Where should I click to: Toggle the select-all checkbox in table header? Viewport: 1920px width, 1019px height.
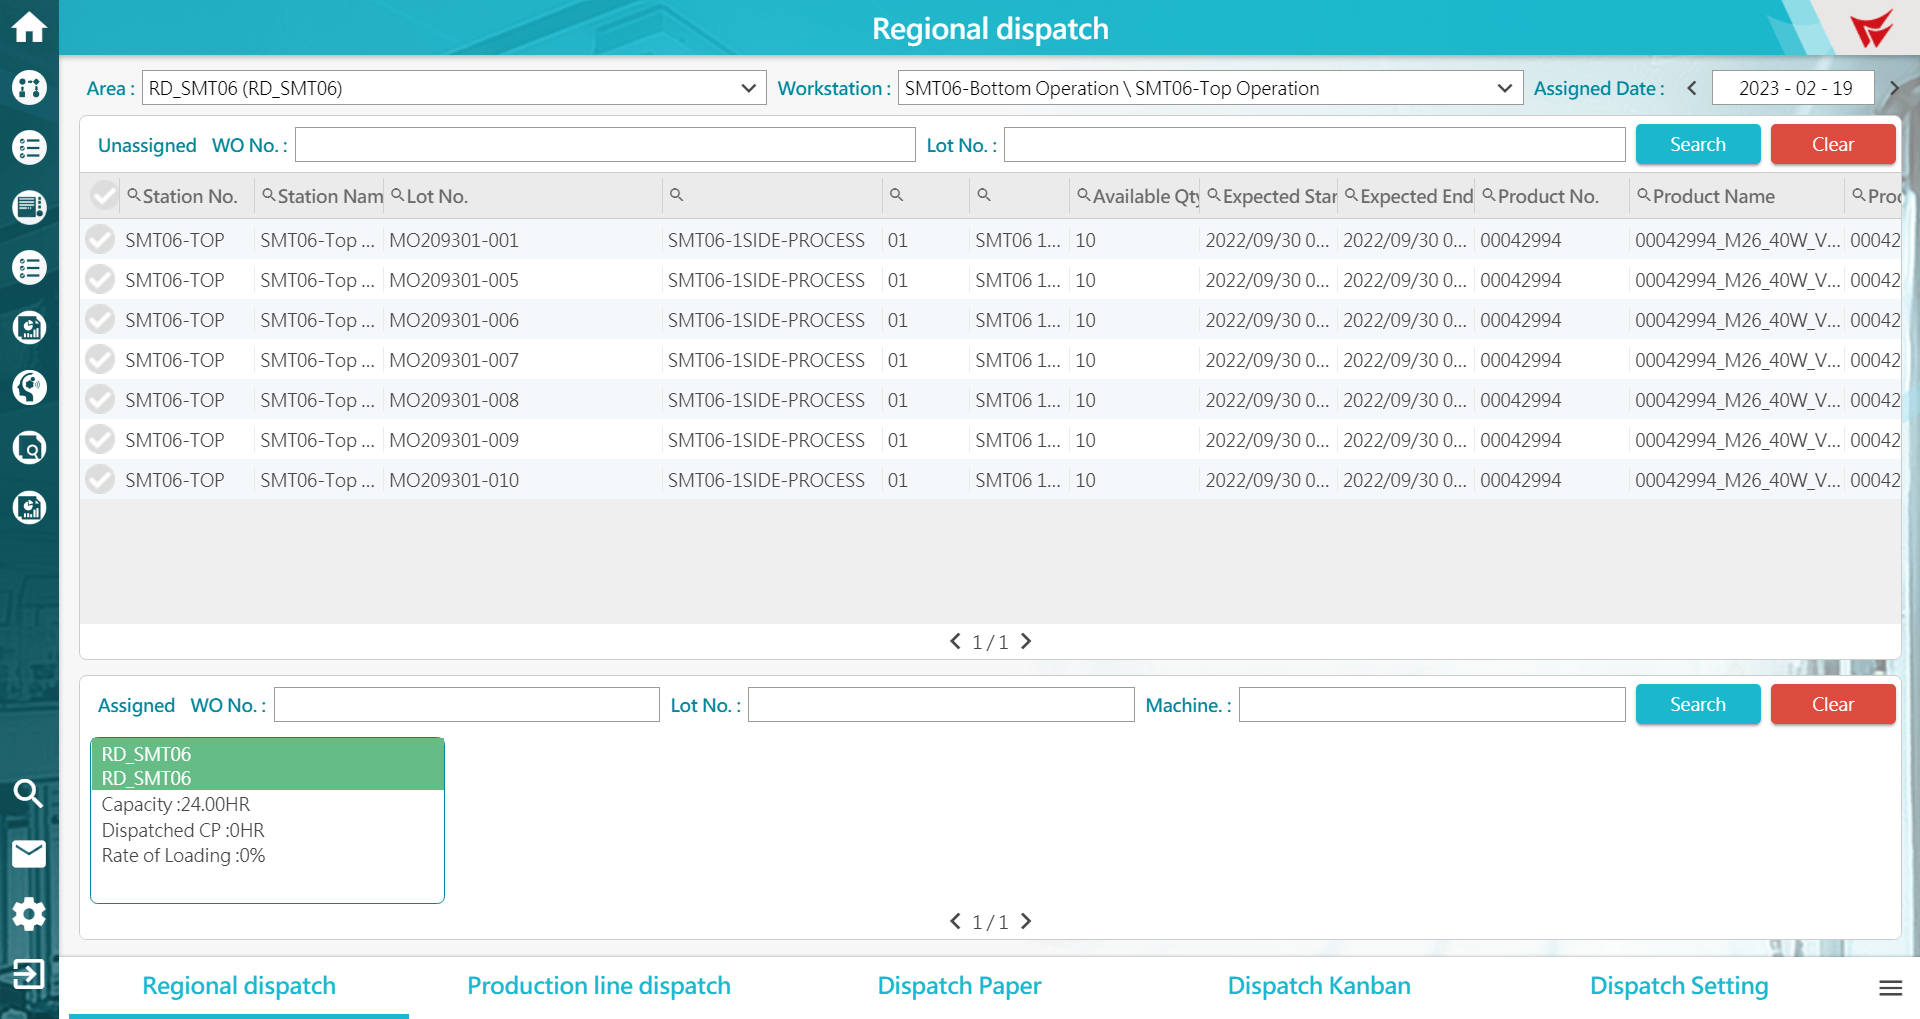104,196
